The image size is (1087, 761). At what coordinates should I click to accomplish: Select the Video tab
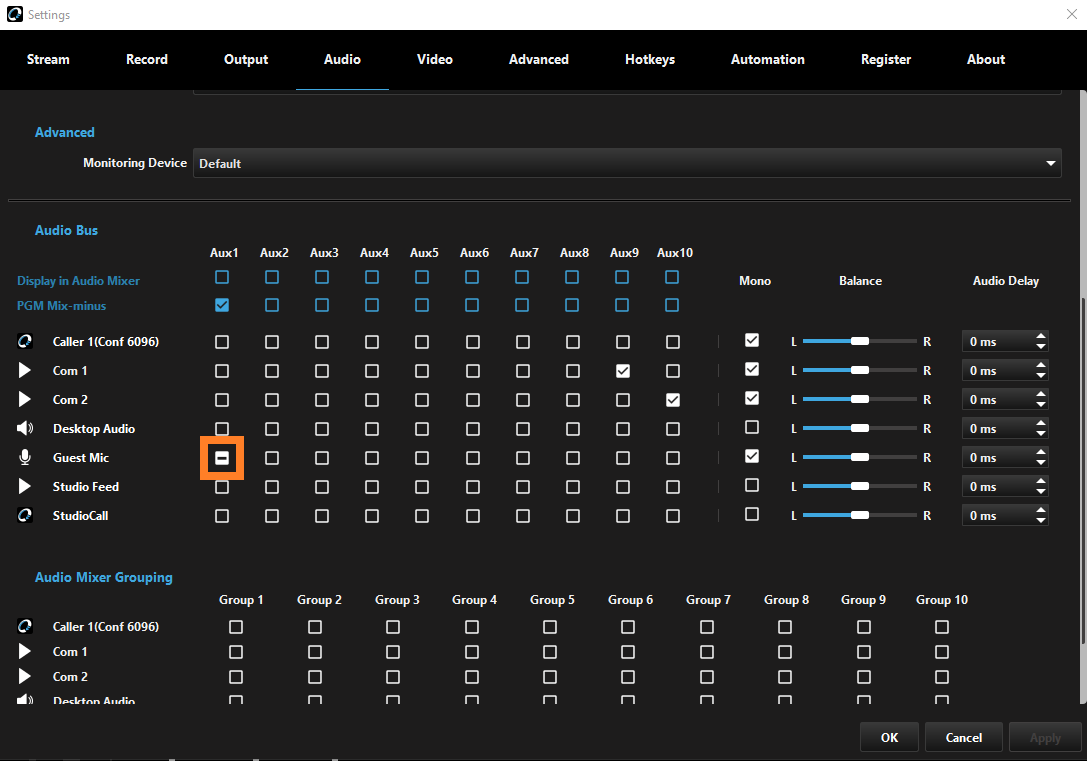(x=435, y=60)
